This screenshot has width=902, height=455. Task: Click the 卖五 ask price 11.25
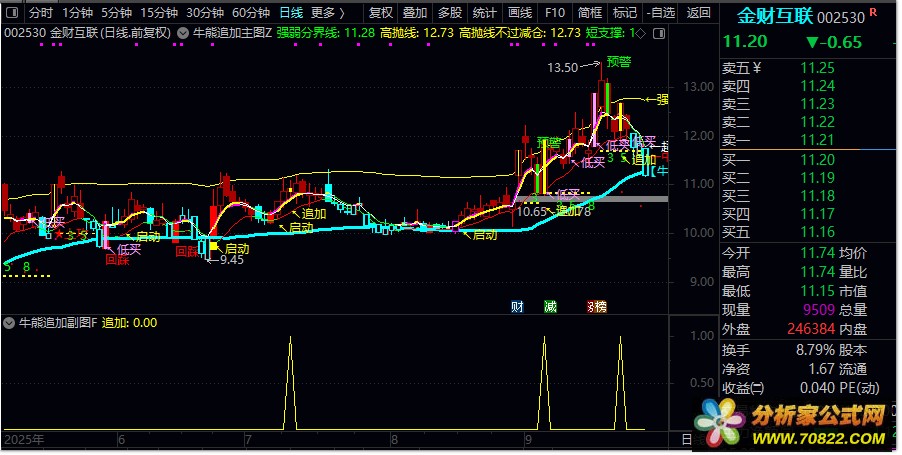coord(817,68)
